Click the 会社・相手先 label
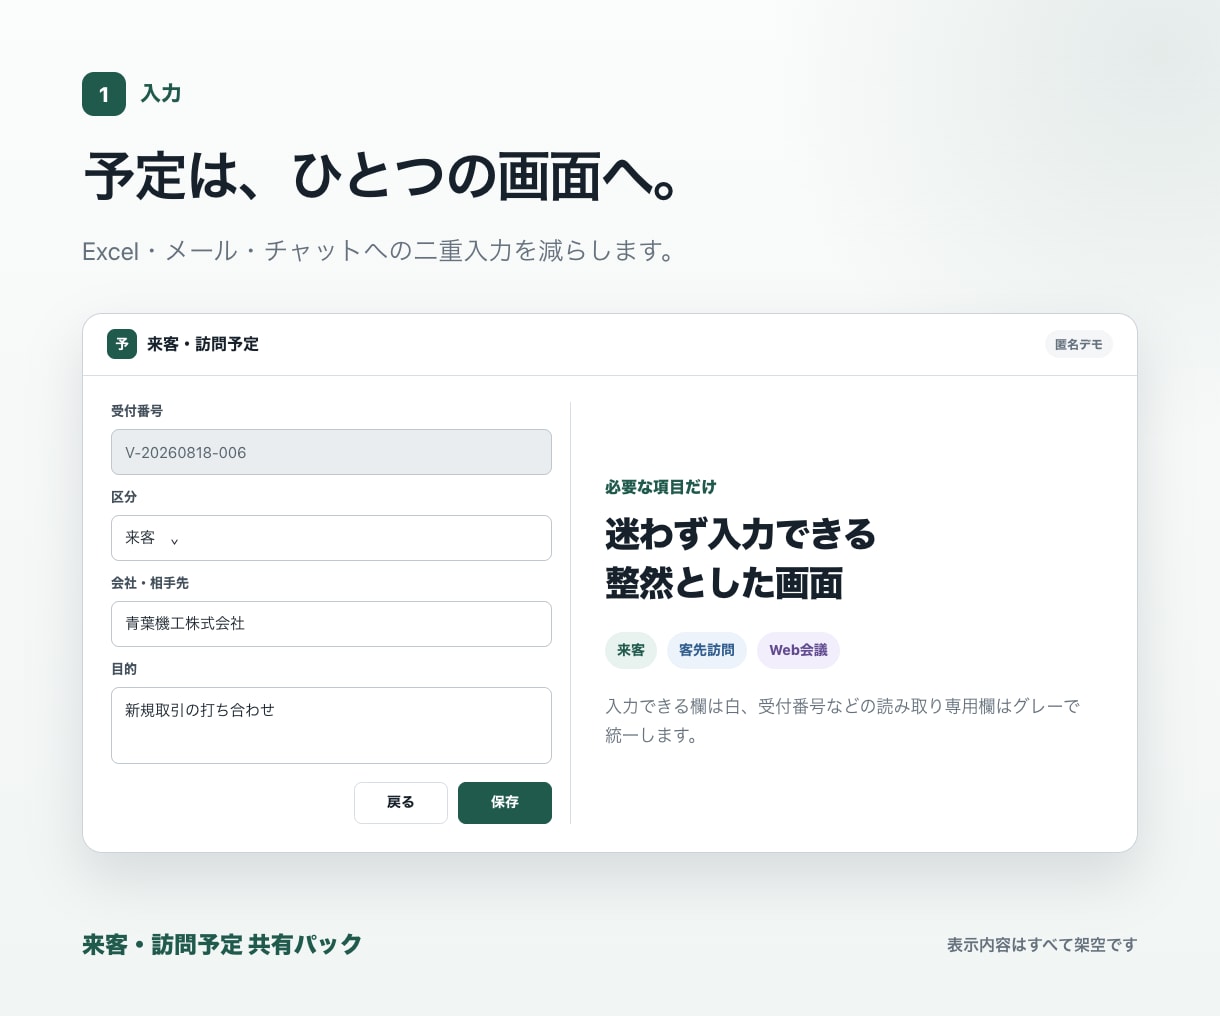1220x1016 pixels. 150,583
